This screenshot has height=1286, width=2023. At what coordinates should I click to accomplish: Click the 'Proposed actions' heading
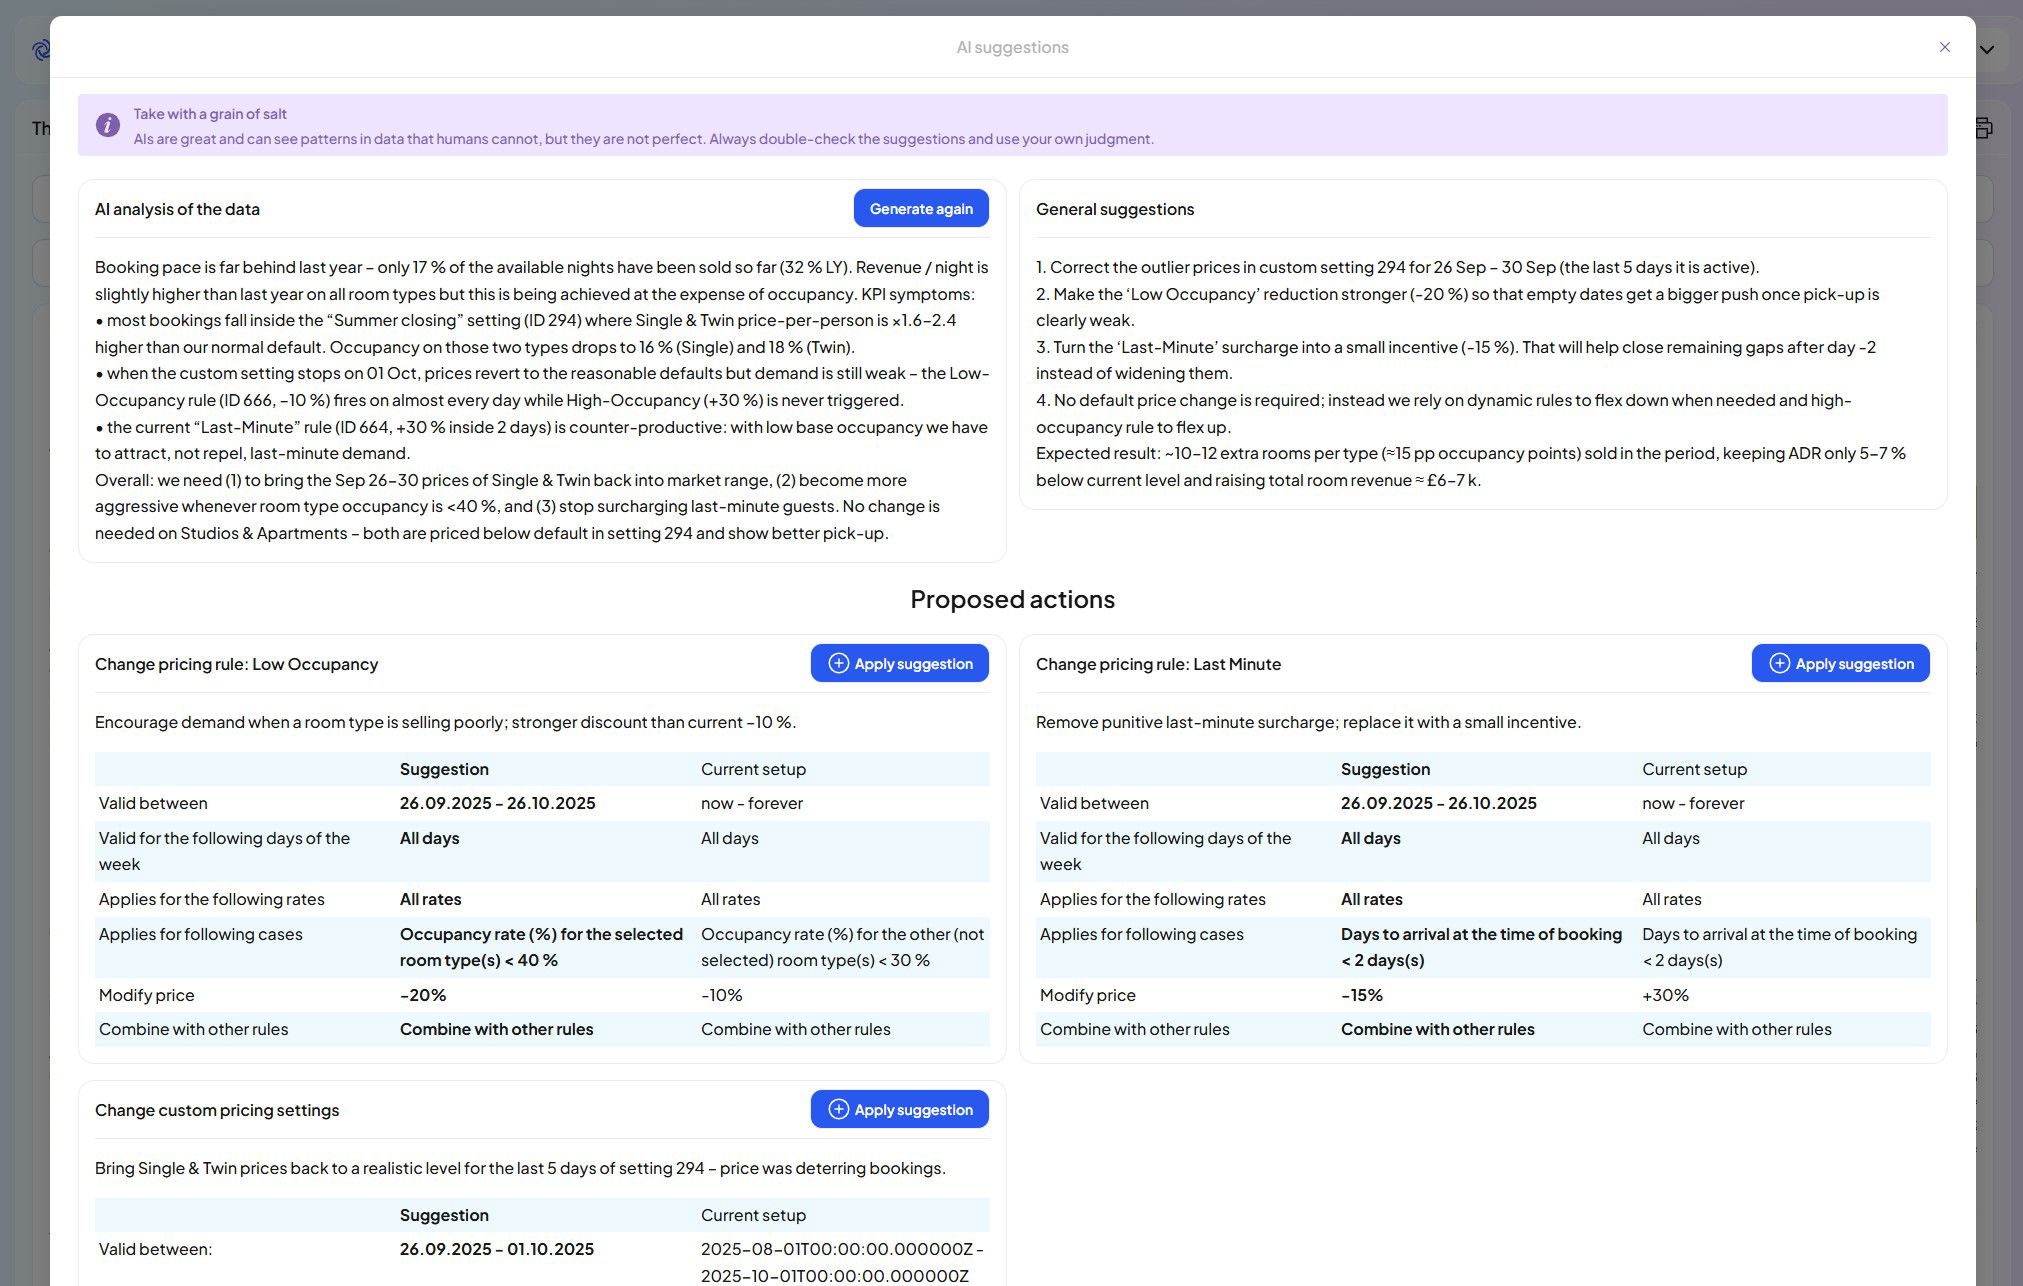point(1012,599)
